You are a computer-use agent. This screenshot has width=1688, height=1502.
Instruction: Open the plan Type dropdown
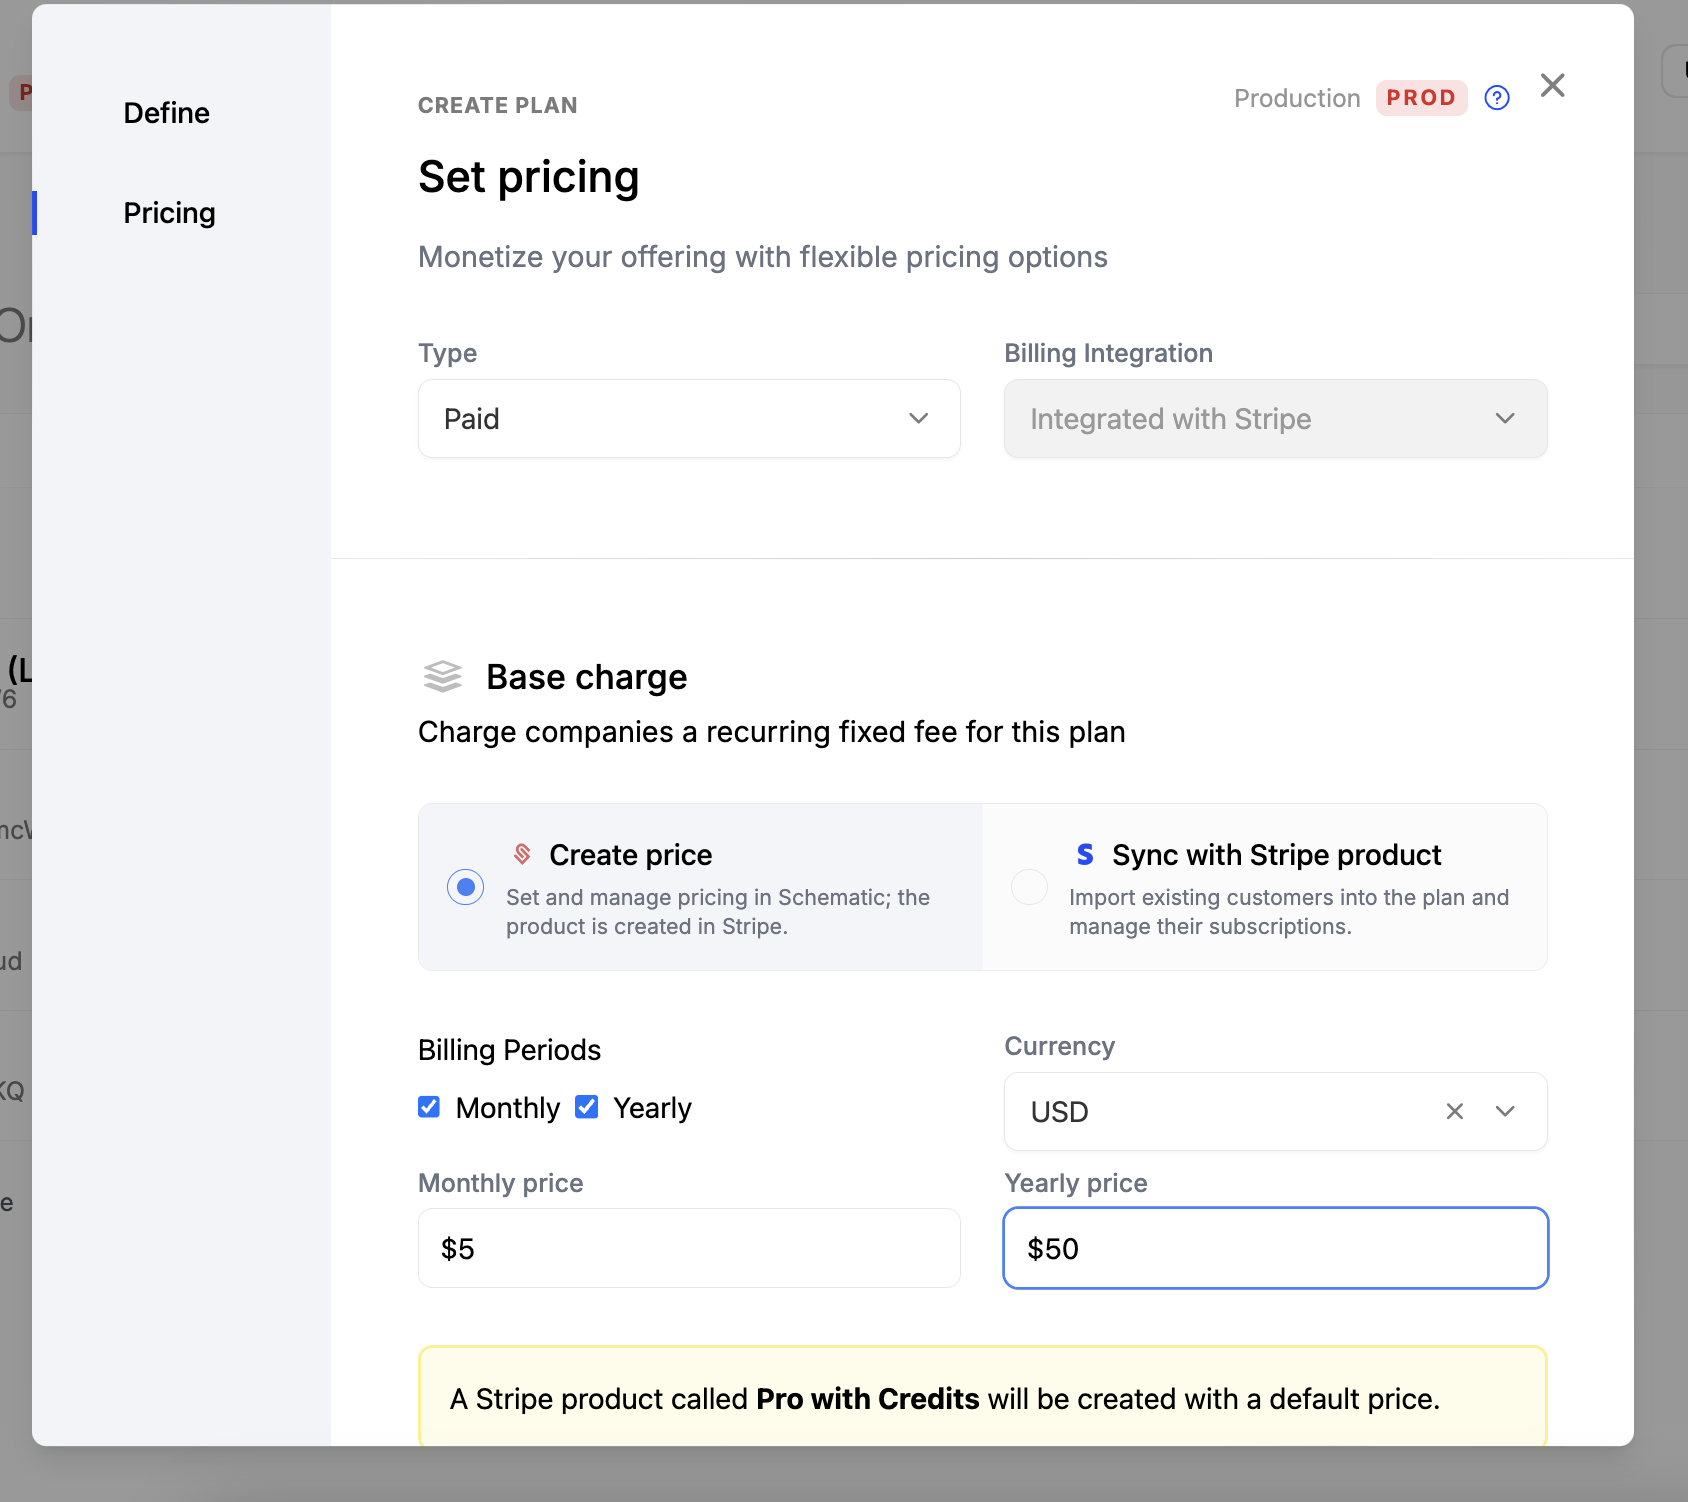point(689,419)
